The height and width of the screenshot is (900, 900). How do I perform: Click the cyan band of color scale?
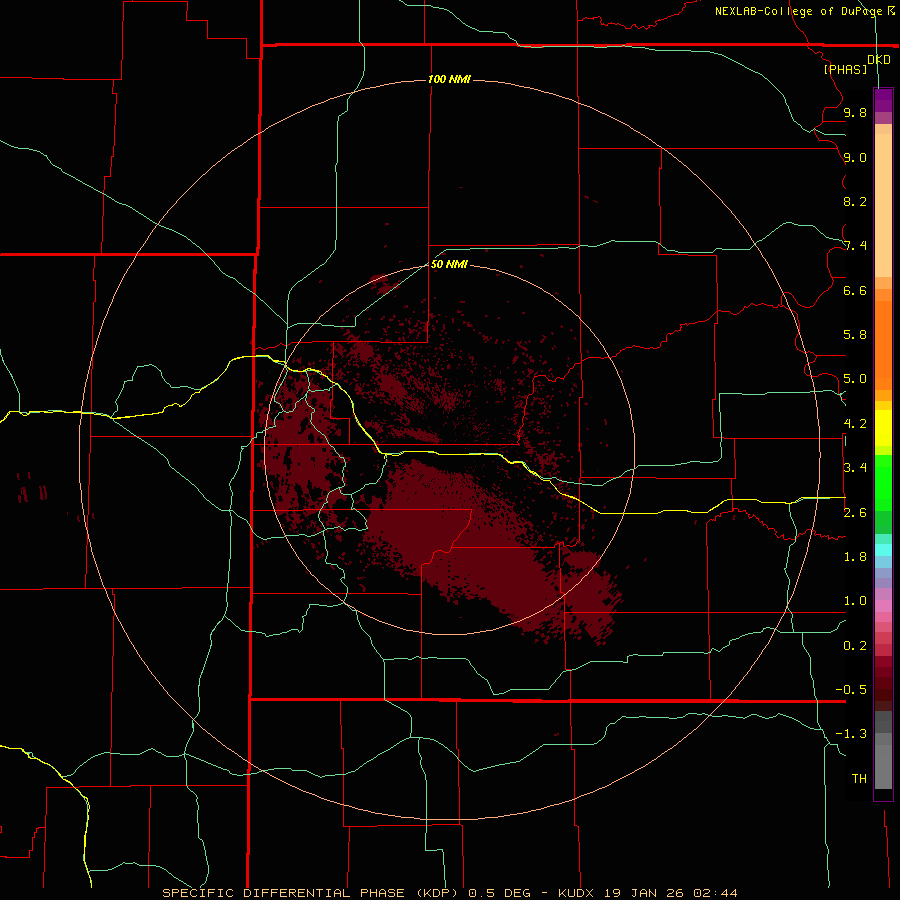pos(883,550)
